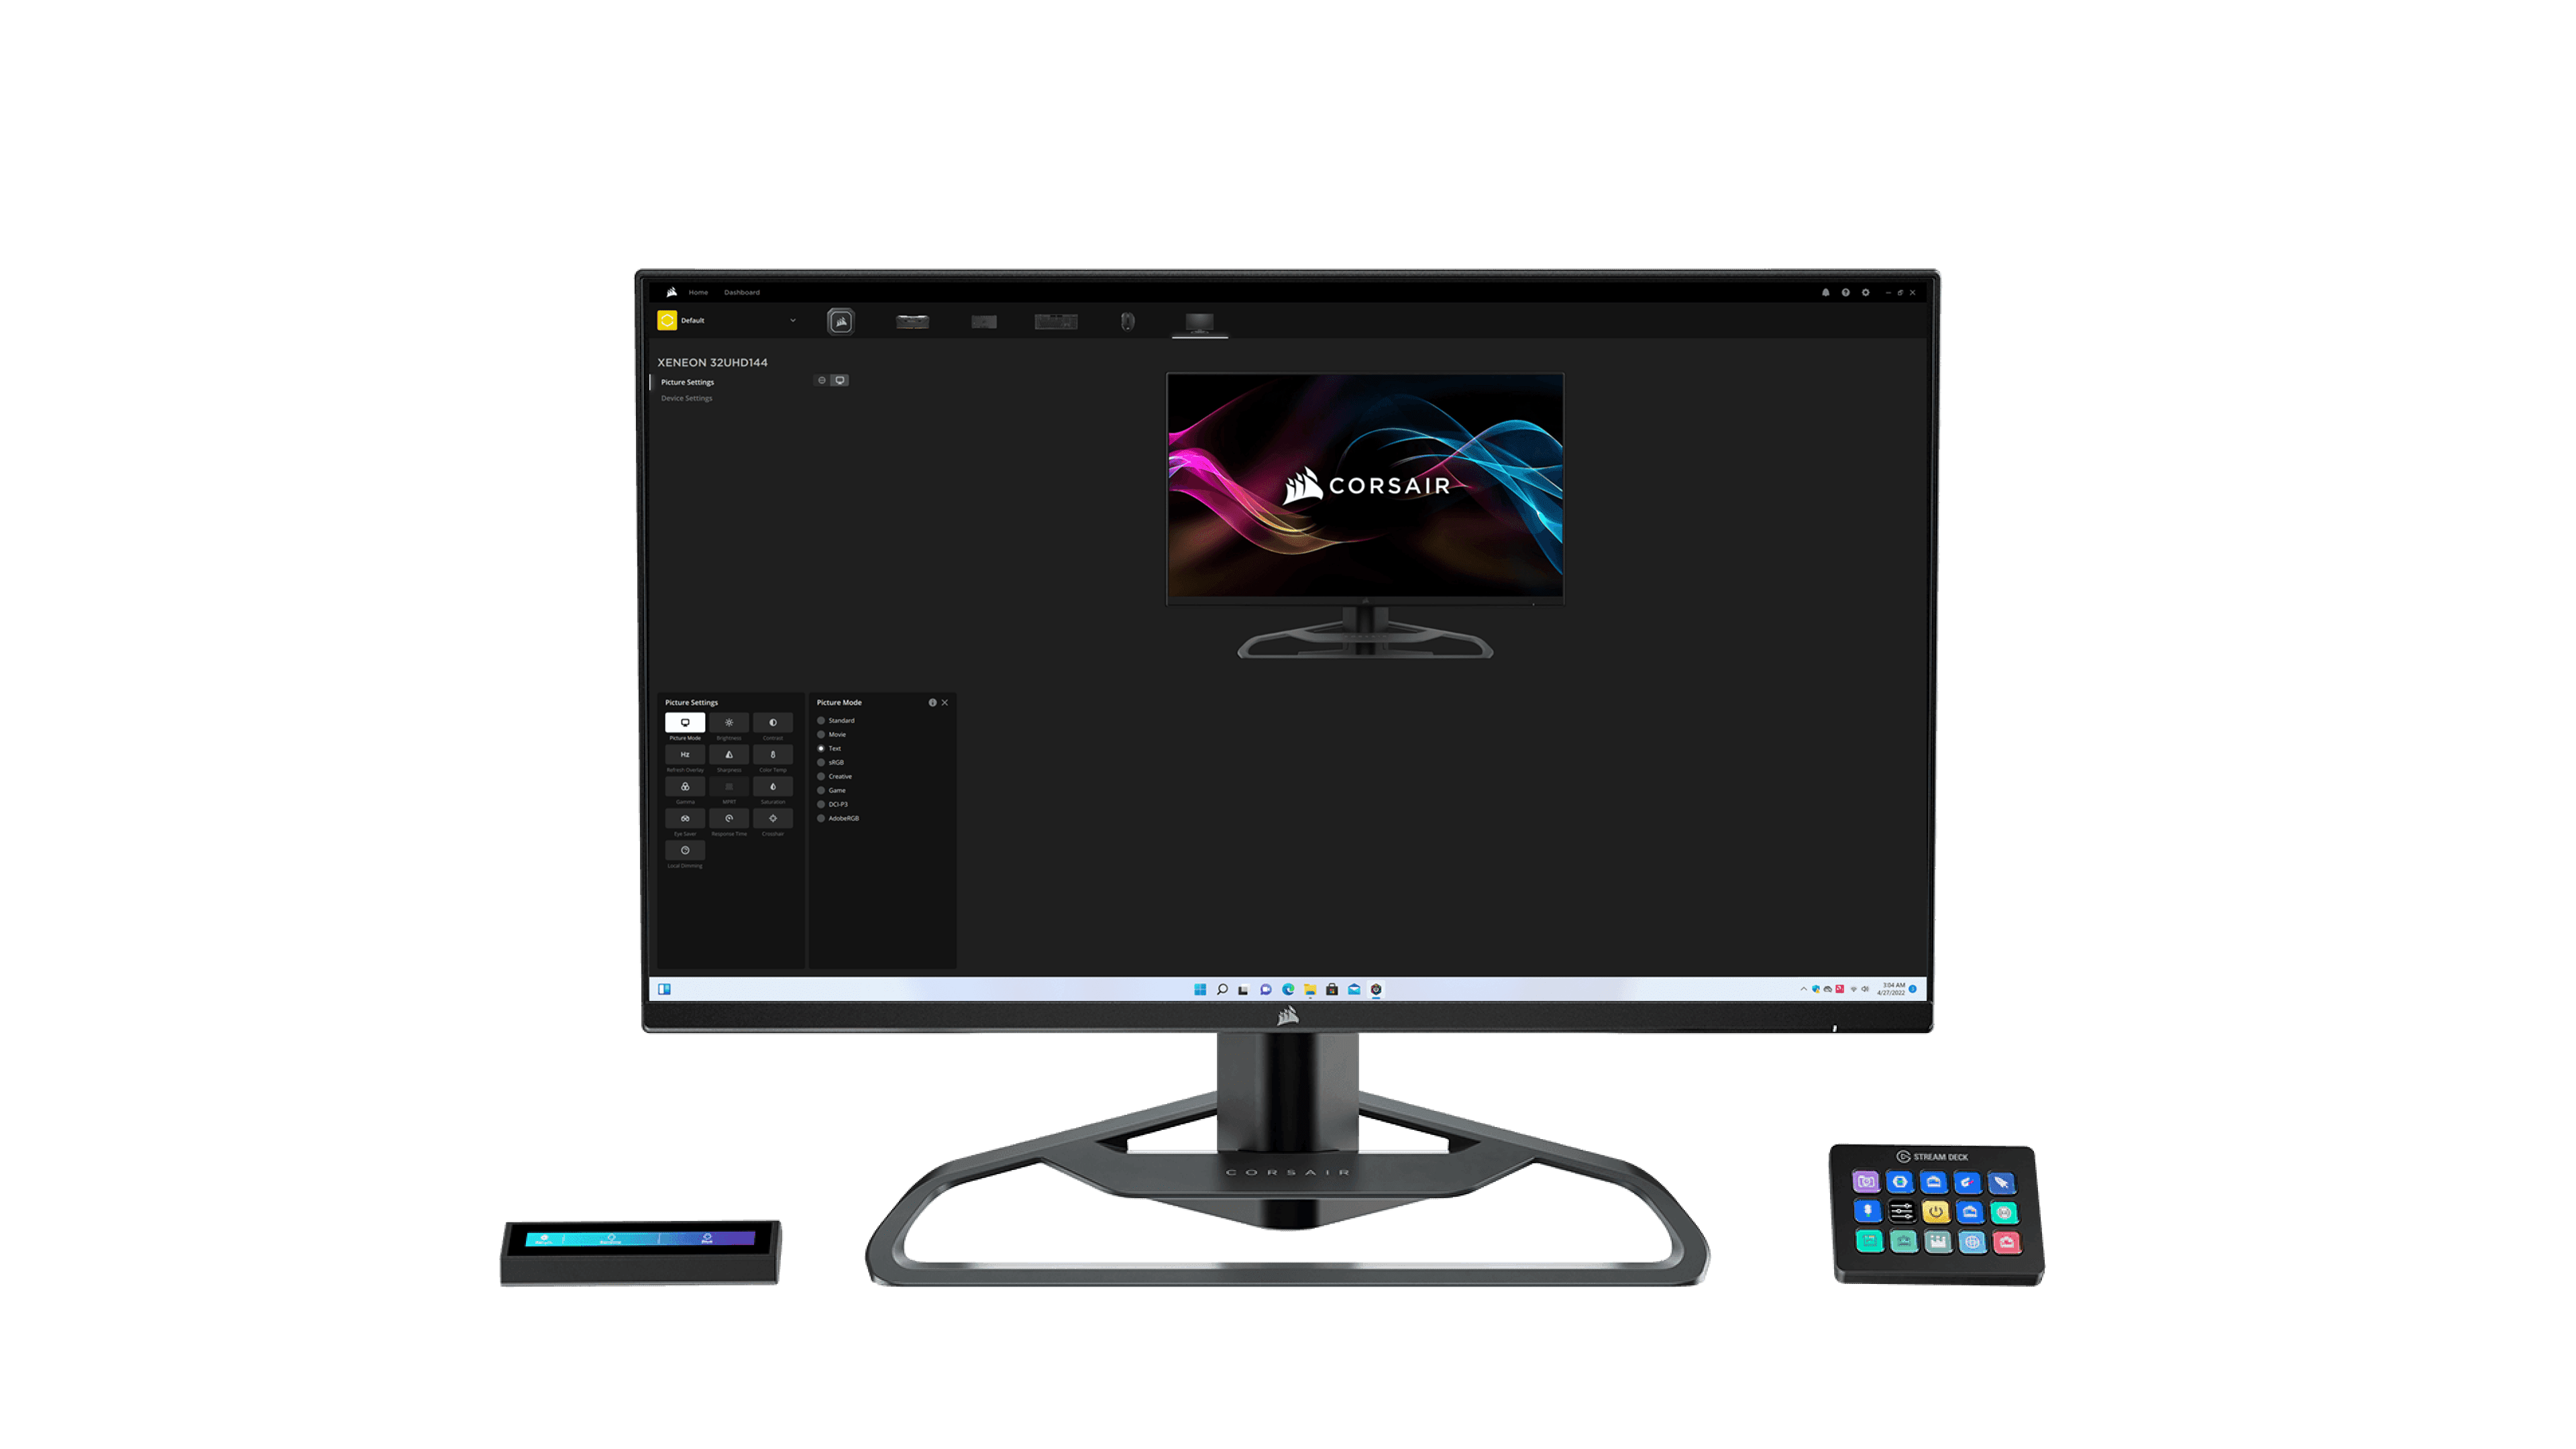
Task: Click the Stream Deck app icon on taskbar
Action: coord(1377,989)
